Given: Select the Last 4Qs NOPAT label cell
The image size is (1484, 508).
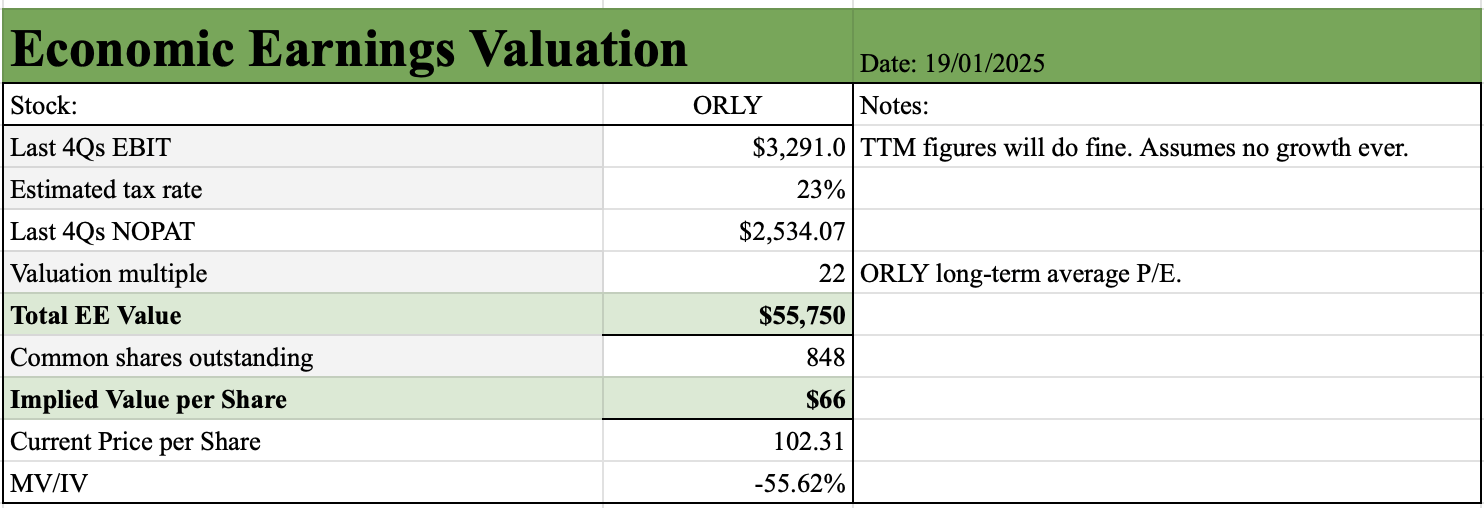Looking at the screenshot, I should [304, 231].
